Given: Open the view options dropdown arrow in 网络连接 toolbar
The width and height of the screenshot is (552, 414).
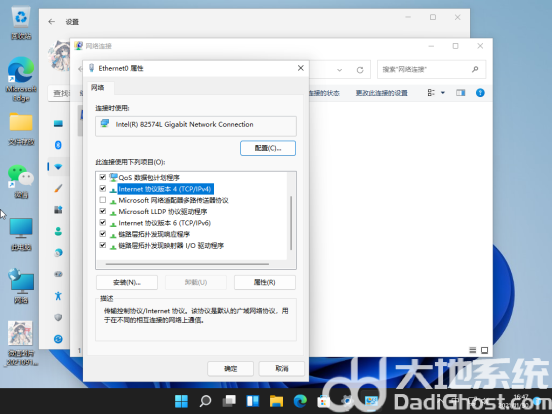Looking at the screenshot, I should (443, 93).
